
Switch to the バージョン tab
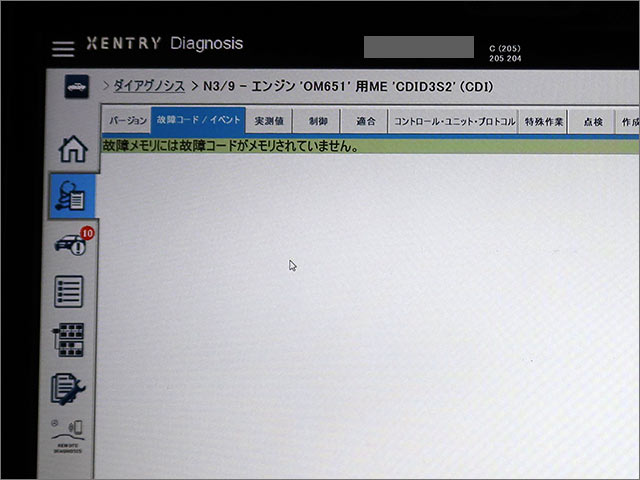coord(127,120)
